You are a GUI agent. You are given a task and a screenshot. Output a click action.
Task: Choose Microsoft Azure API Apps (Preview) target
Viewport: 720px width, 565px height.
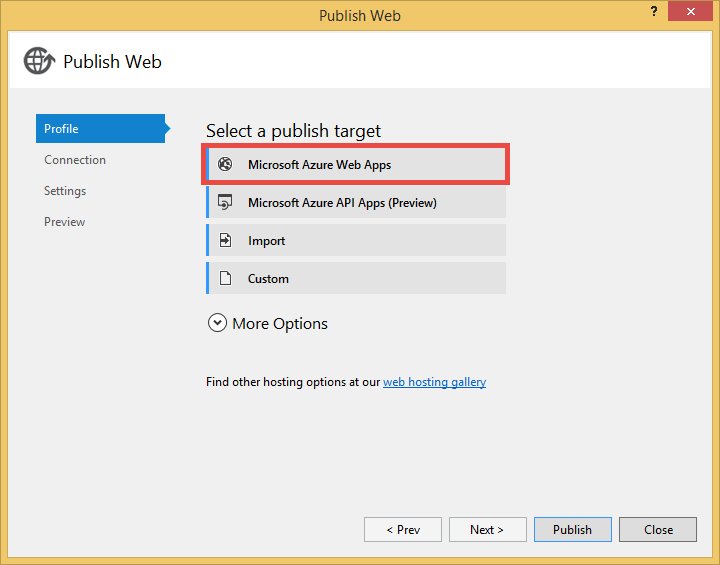click(356, 202)
